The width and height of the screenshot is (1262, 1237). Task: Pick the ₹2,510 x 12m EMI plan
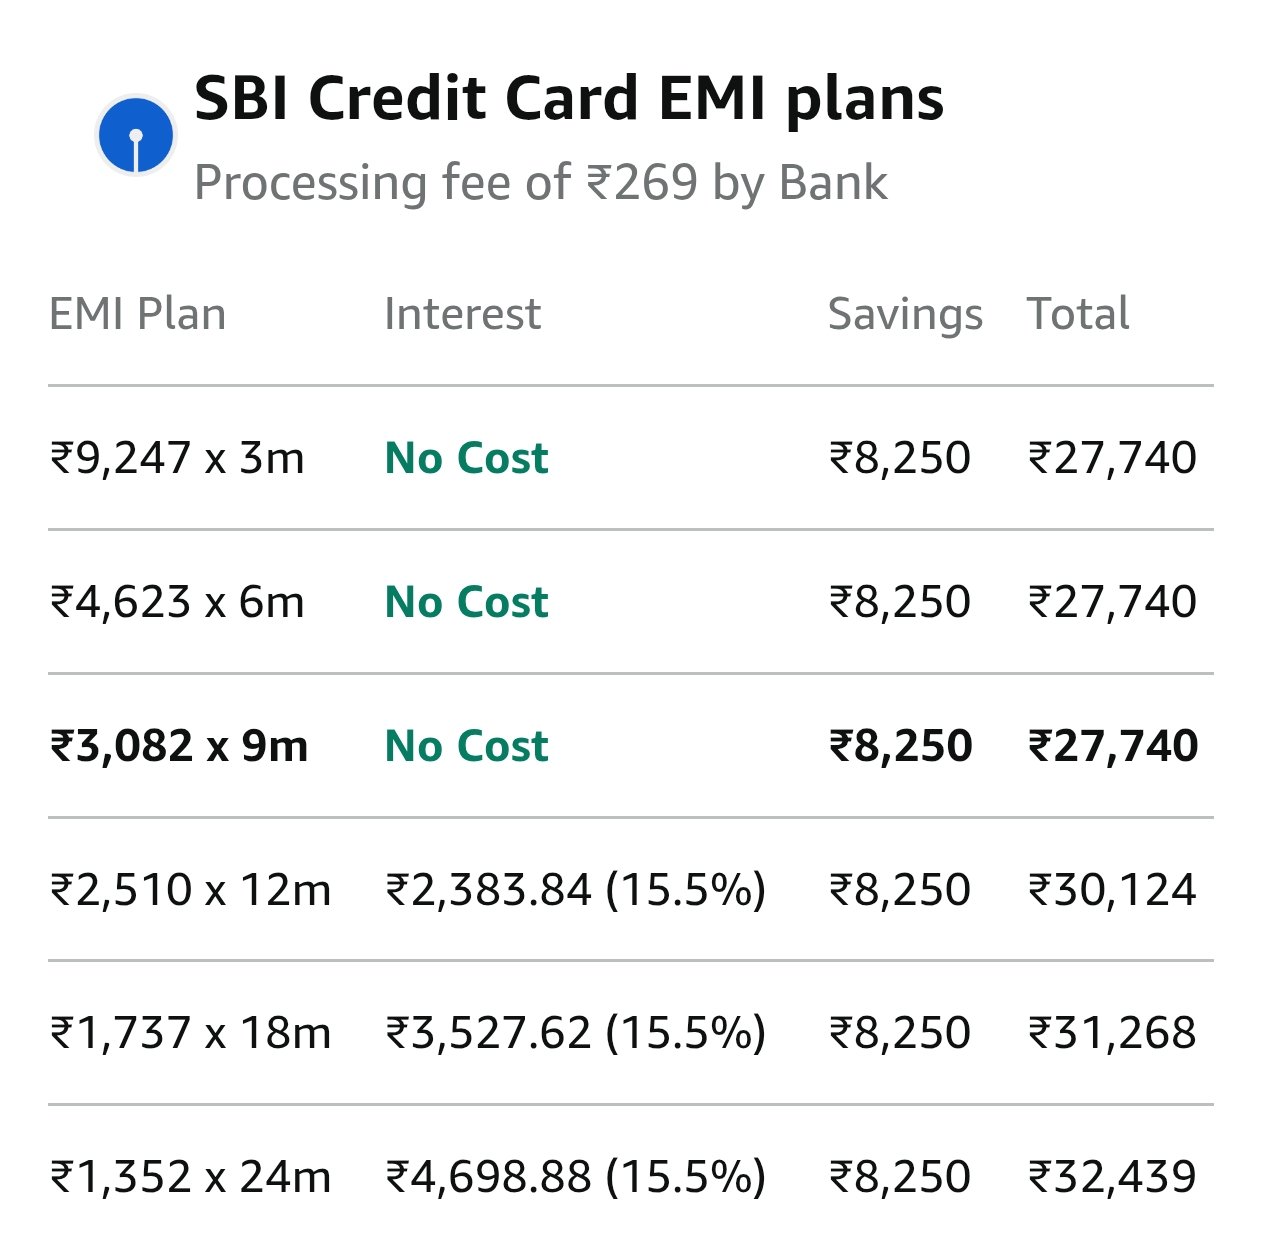click(190, 890)
